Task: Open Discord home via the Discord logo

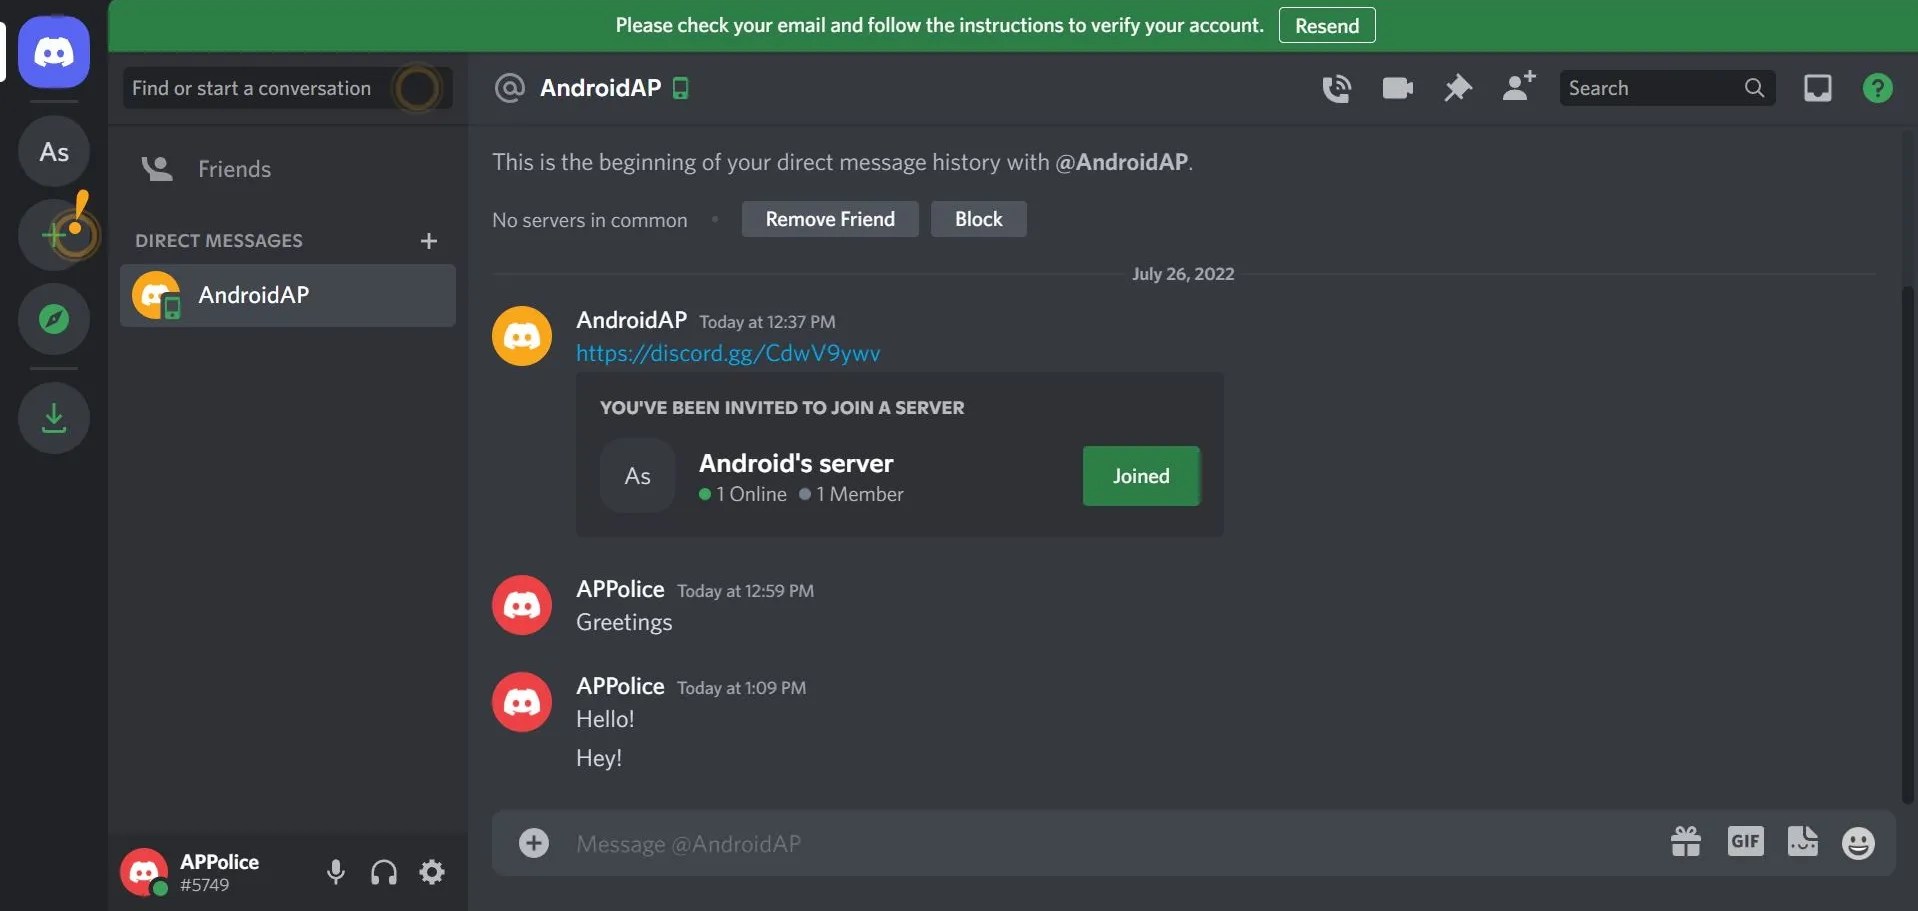Action: 53,53
